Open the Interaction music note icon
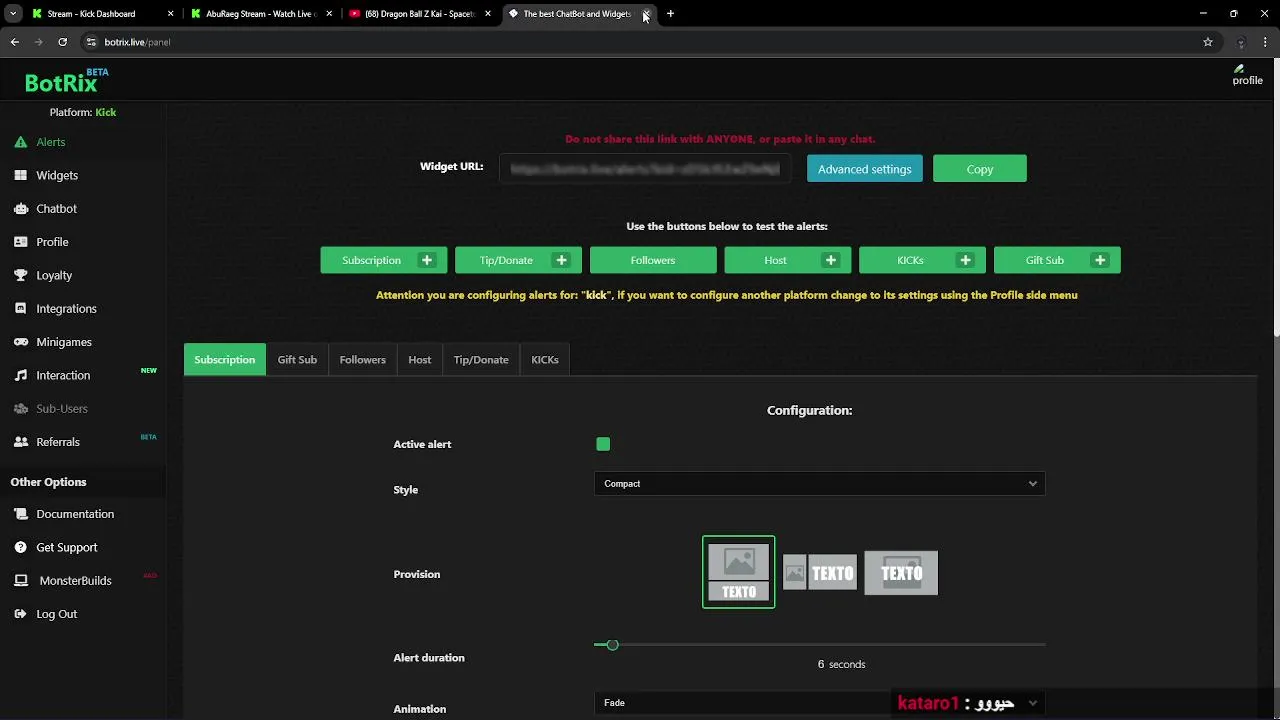The image size is (1280, 720). (20, 375)
